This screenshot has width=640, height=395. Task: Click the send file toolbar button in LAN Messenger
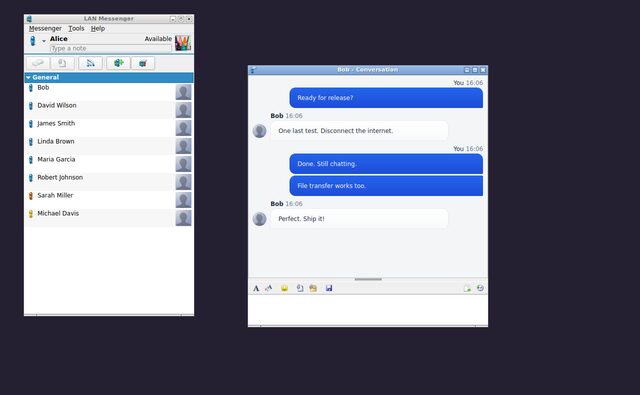62,63
